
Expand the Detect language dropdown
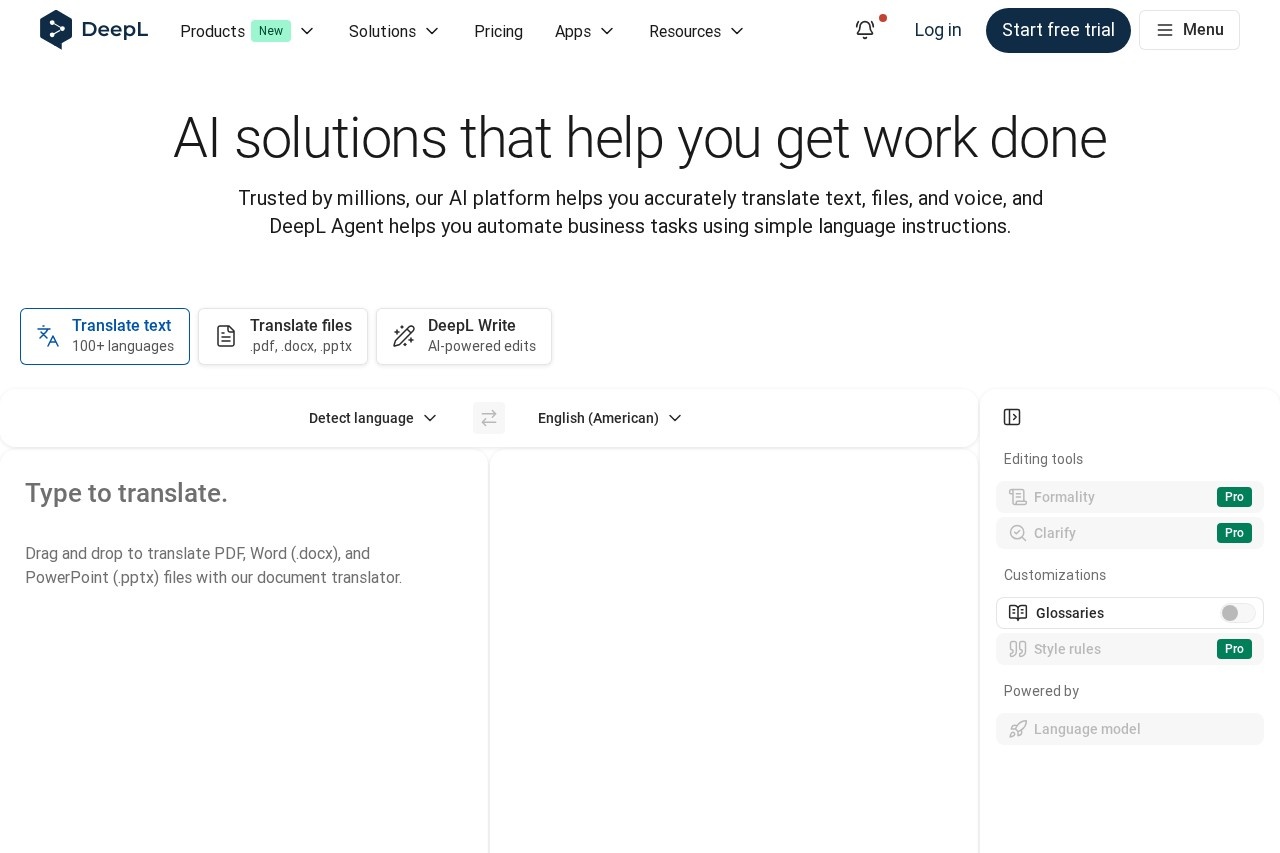point(373,418)
